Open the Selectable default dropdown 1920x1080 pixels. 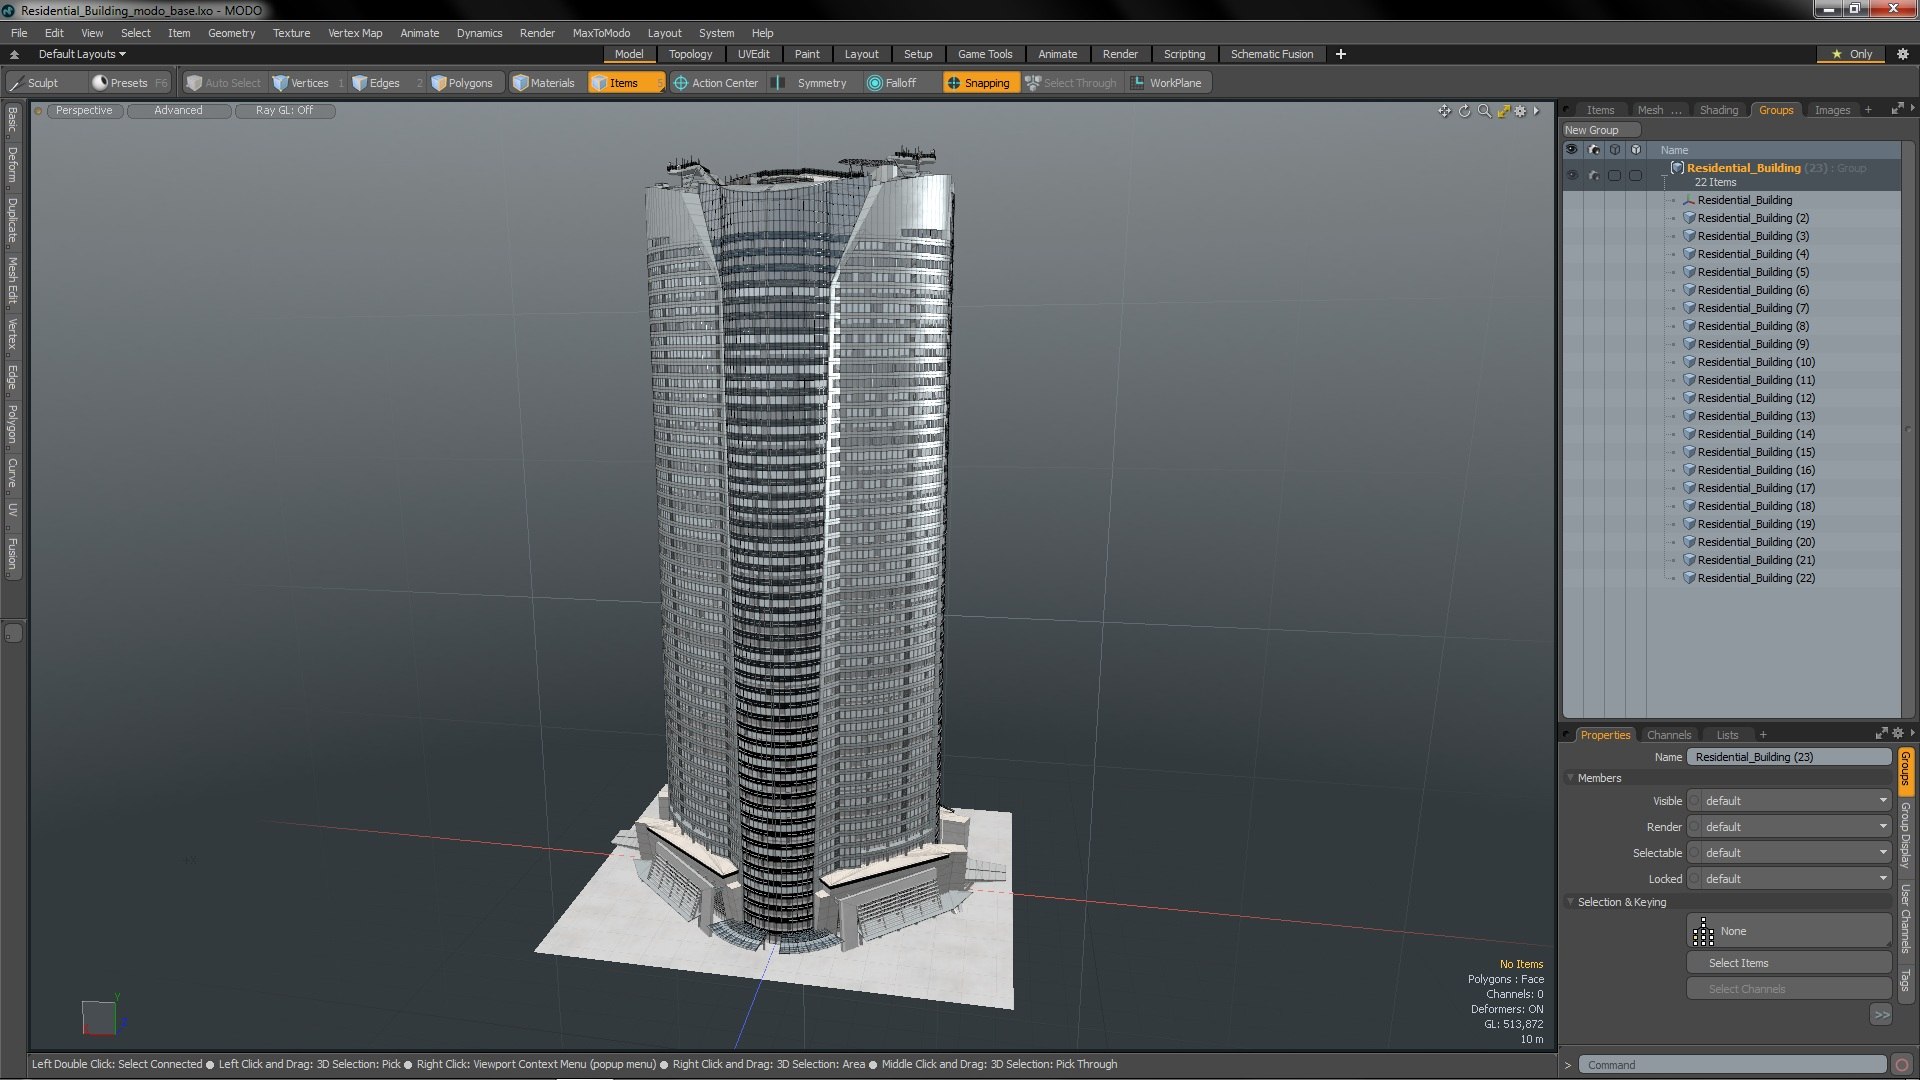[1789, 853]
